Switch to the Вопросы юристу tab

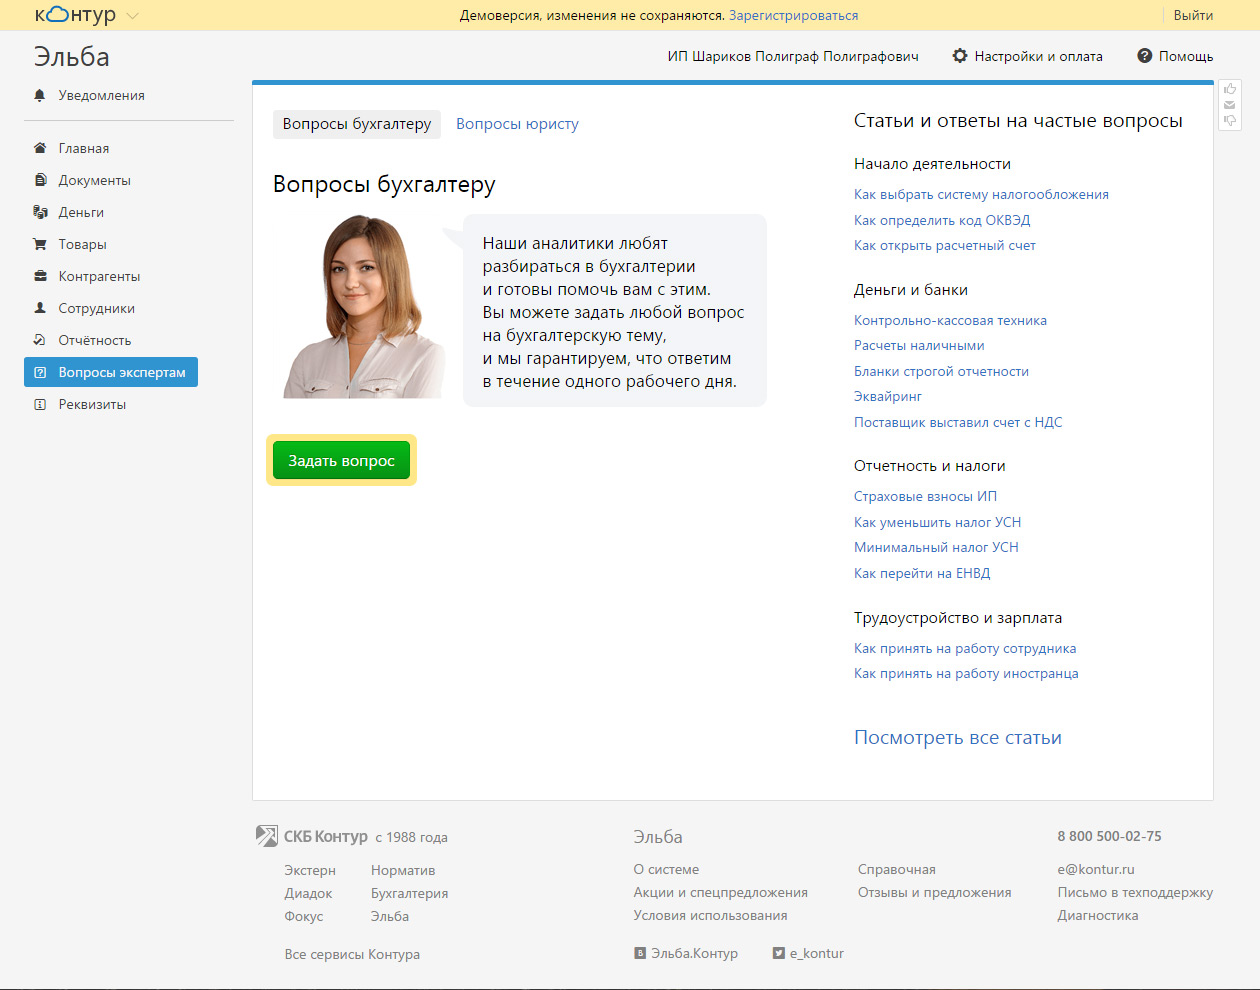517,124
